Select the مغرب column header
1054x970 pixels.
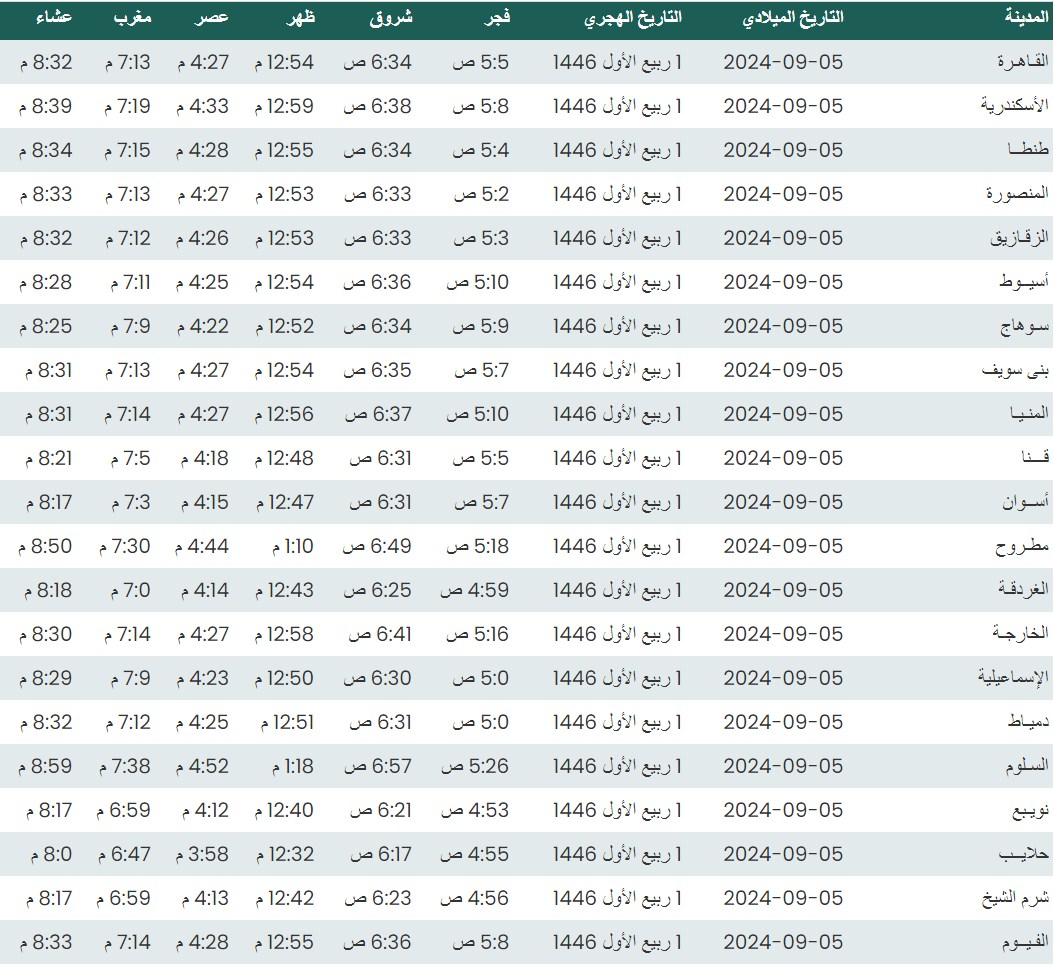point(129,18)
